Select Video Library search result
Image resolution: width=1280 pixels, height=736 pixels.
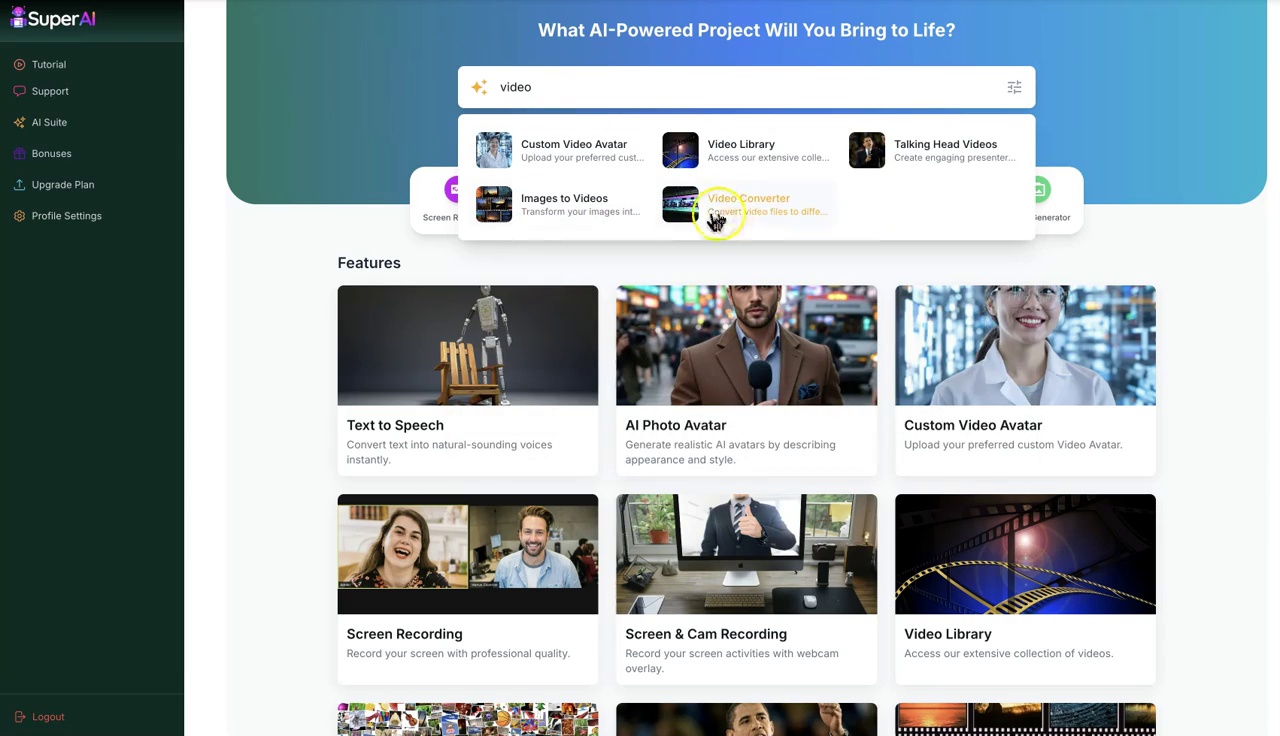746,150
